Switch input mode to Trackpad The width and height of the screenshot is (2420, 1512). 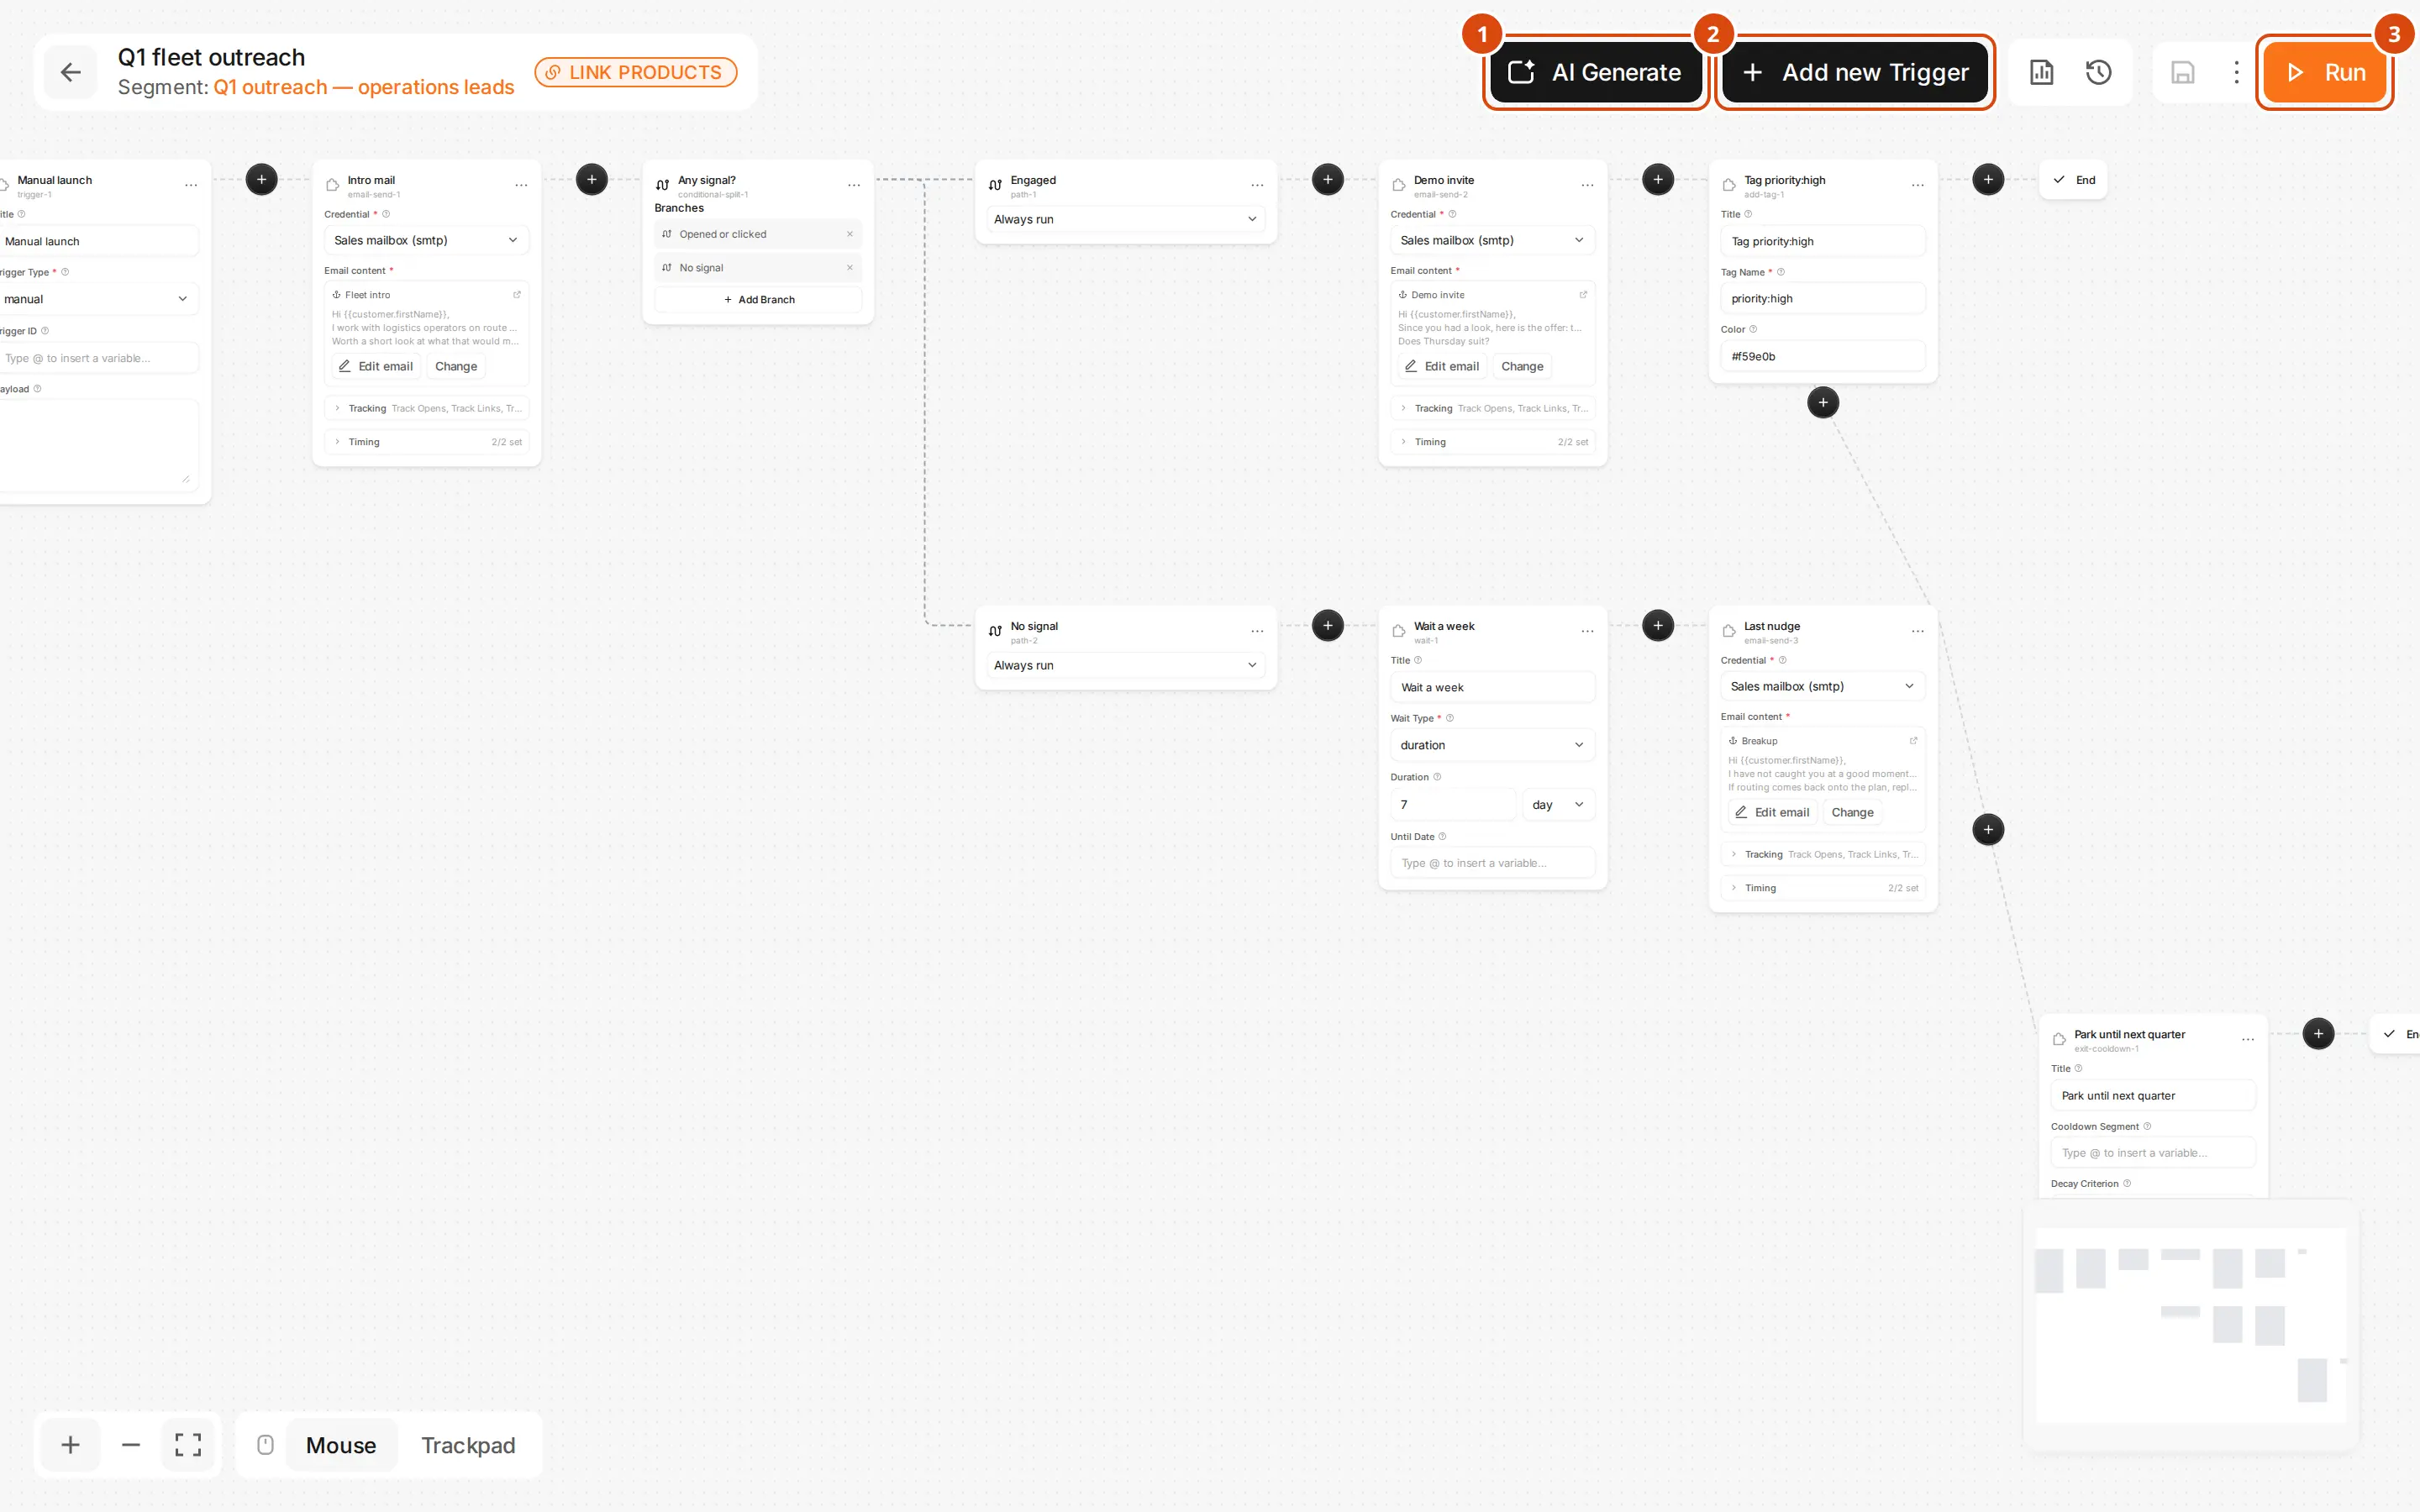(468, 1445)
